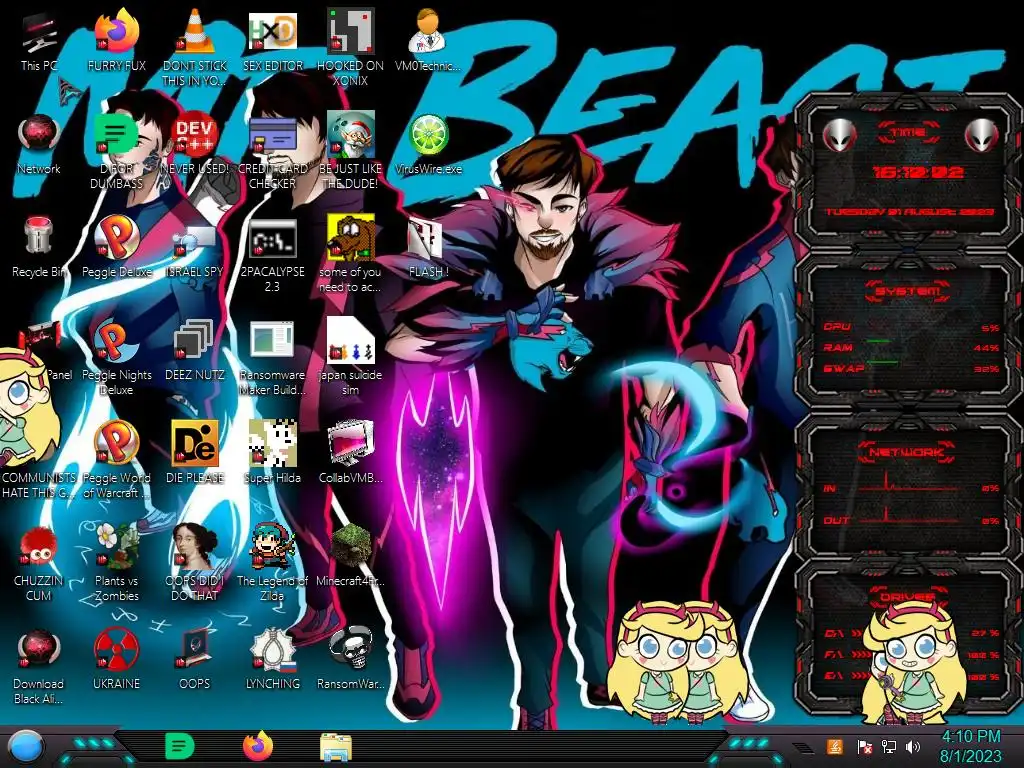Open 2PACALYPSE 2.3 console shortcut

(272, 255)
